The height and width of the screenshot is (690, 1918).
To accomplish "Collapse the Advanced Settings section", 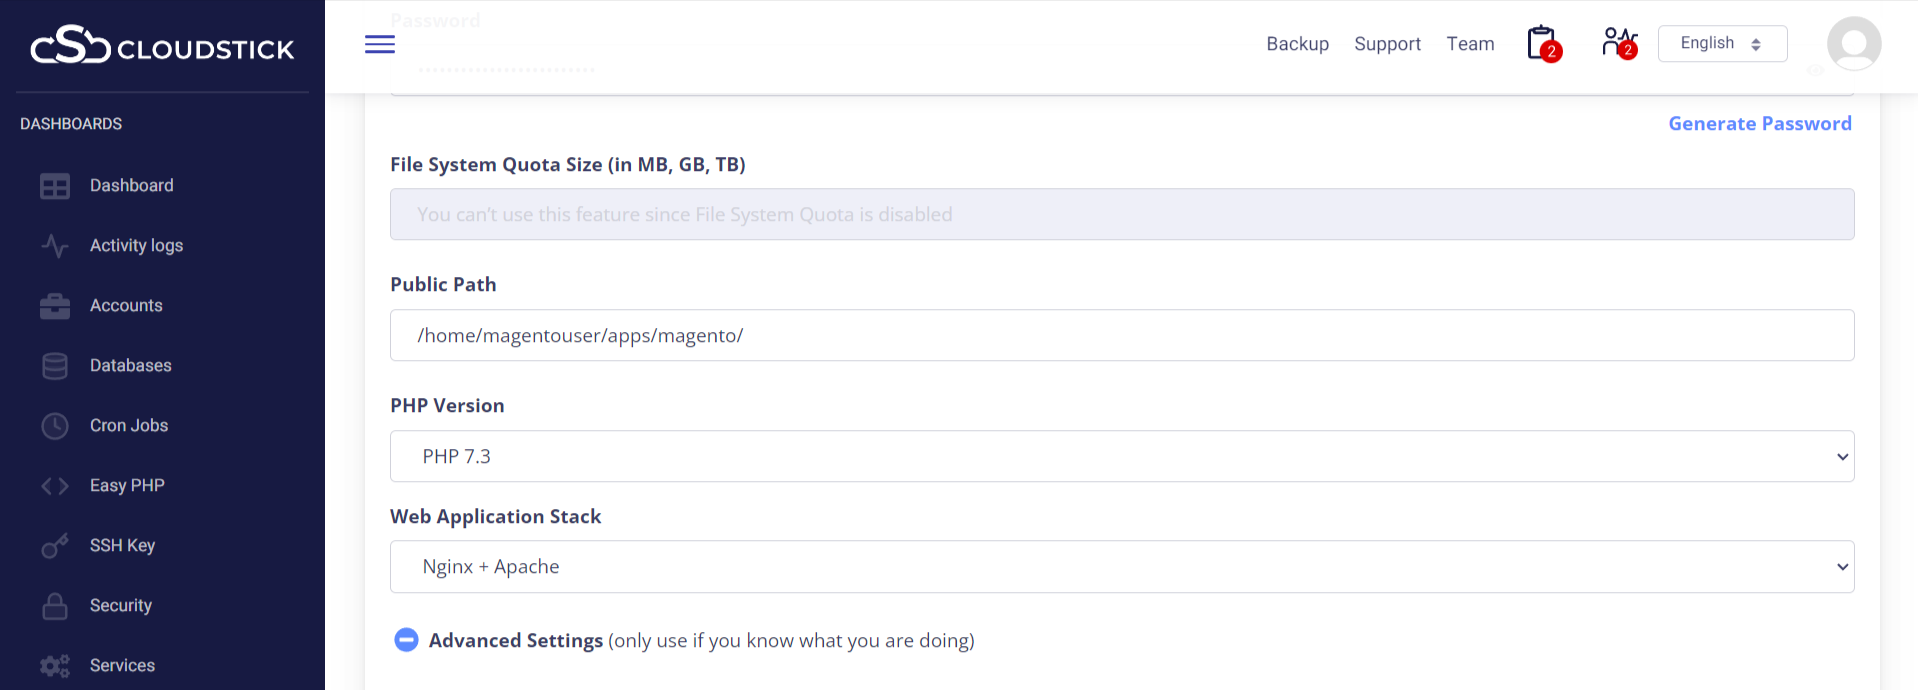I will pyautogui.click(x=406, y=640).
